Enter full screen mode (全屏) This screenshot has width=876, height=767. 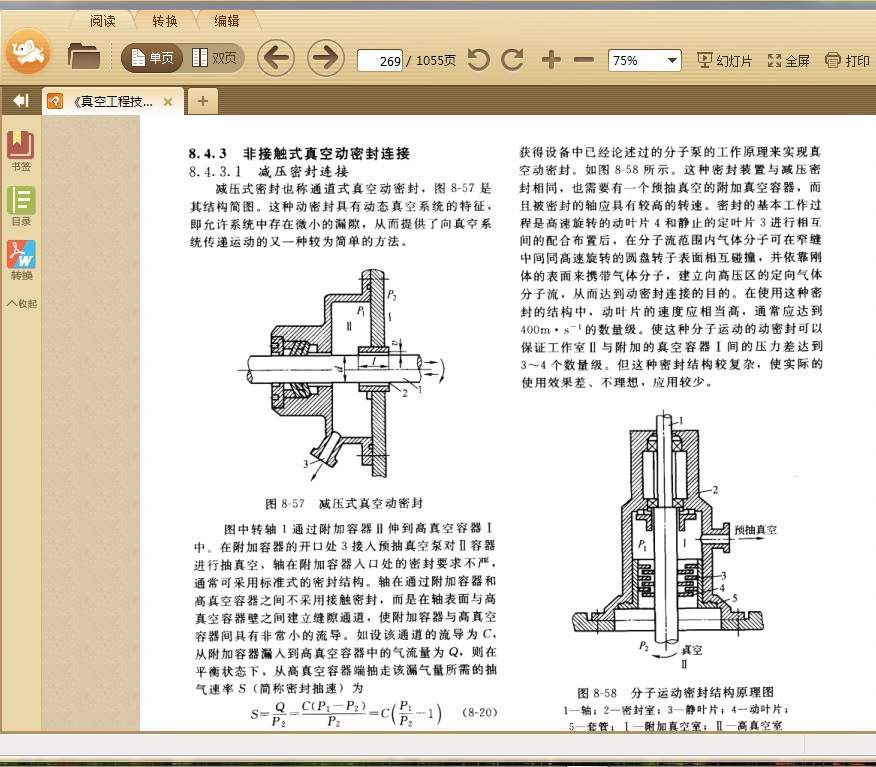[x=788, y=60]
